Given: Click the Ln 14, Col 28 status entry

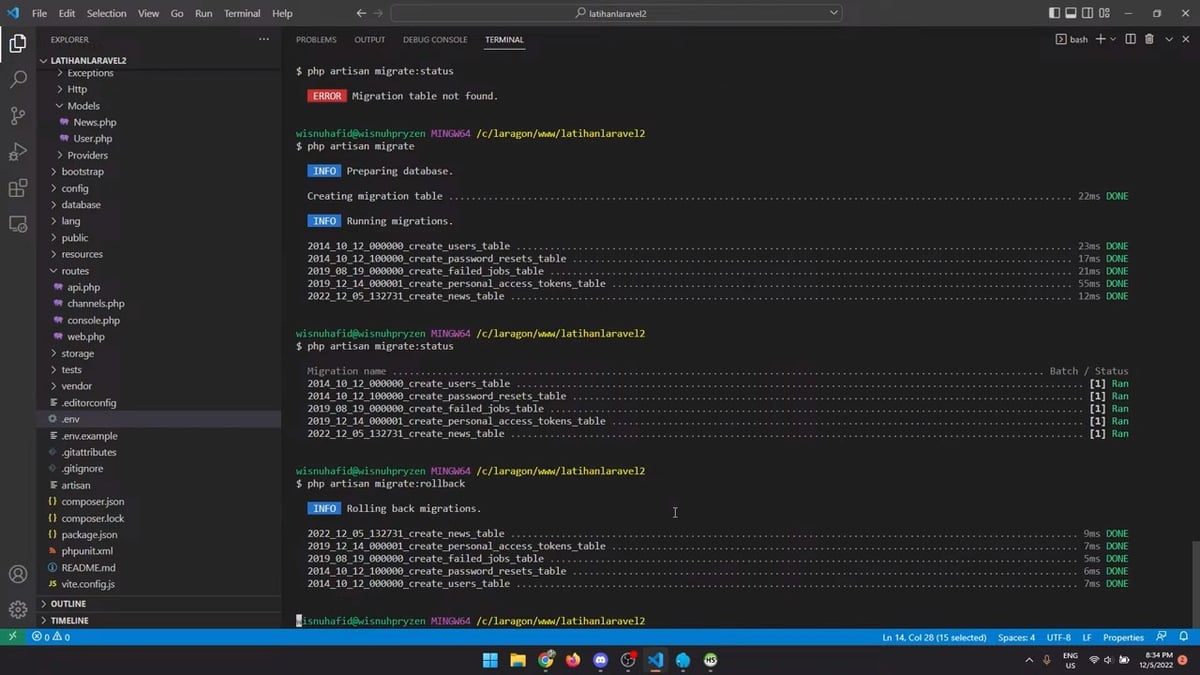Looking at the screenshot, I should click(935, 637).
